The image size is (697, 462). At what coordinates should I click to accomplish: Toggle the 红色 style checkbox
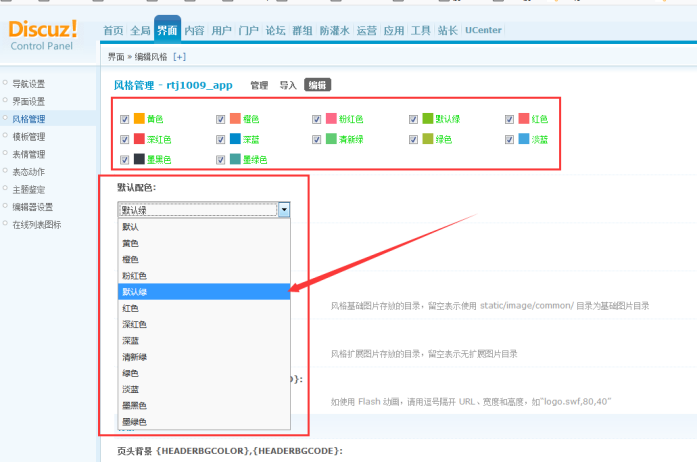click(509, 119)
